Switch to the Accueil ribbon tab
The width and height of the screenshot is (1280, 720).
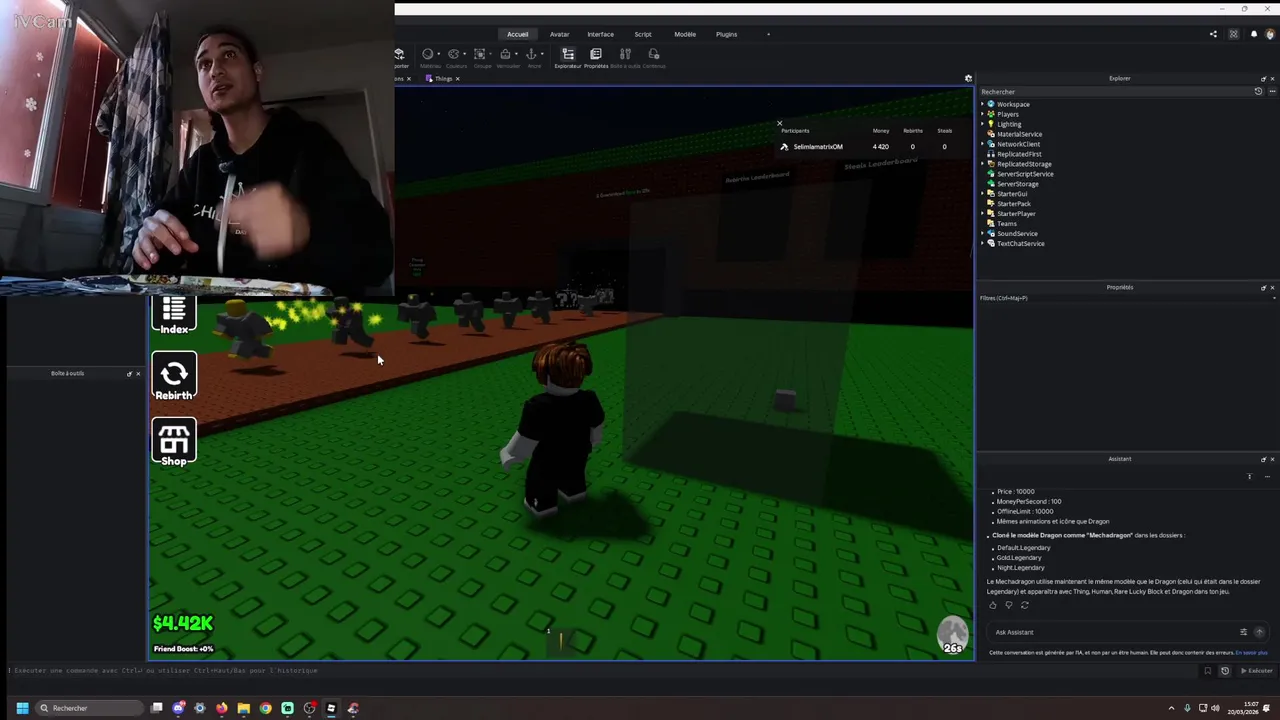point(517,34)
